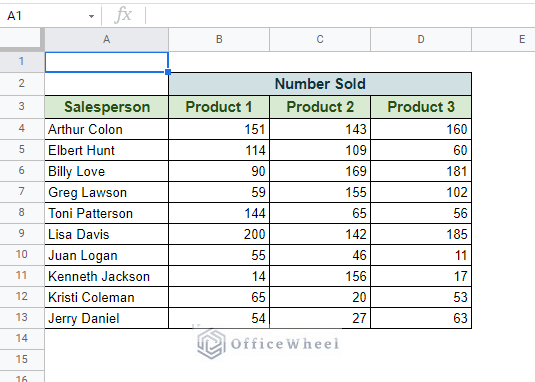The width and height of the screenshot is (535, 382).
Task: Click the 'Product 2' header cell
Action: pyautogui.click(x=320, y=107)
